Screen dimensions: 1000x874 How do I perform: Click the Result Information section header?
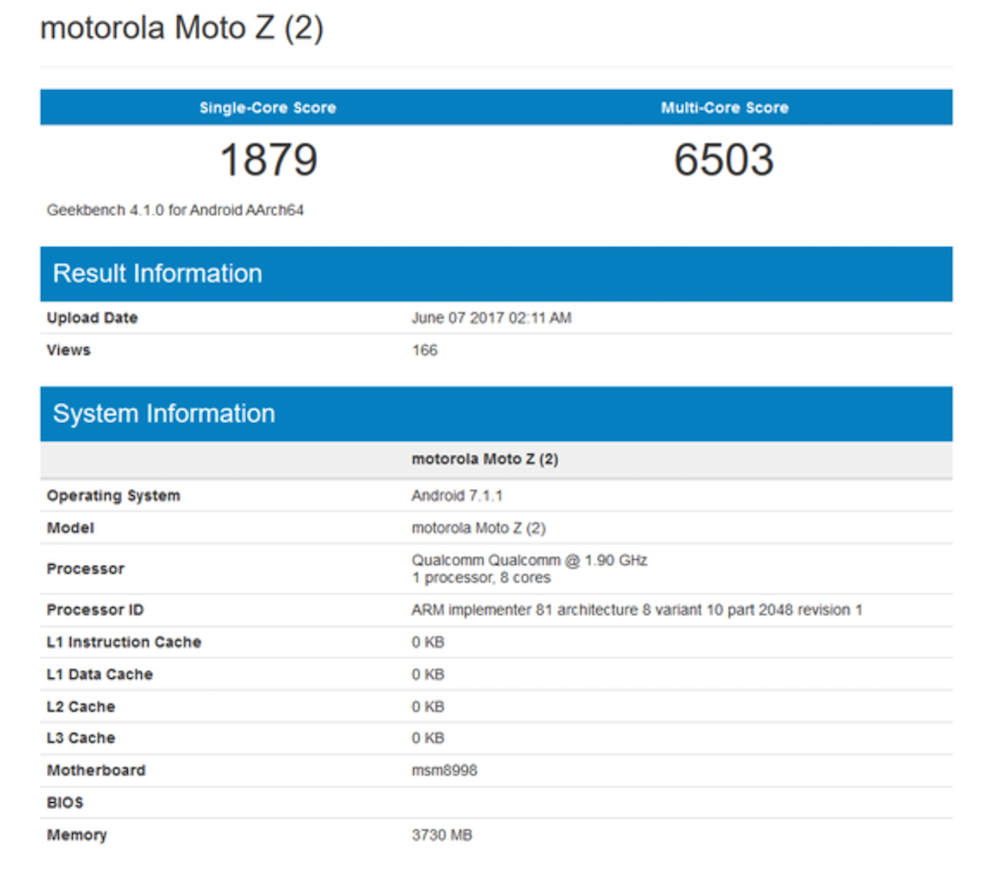[x=157, y=274]
